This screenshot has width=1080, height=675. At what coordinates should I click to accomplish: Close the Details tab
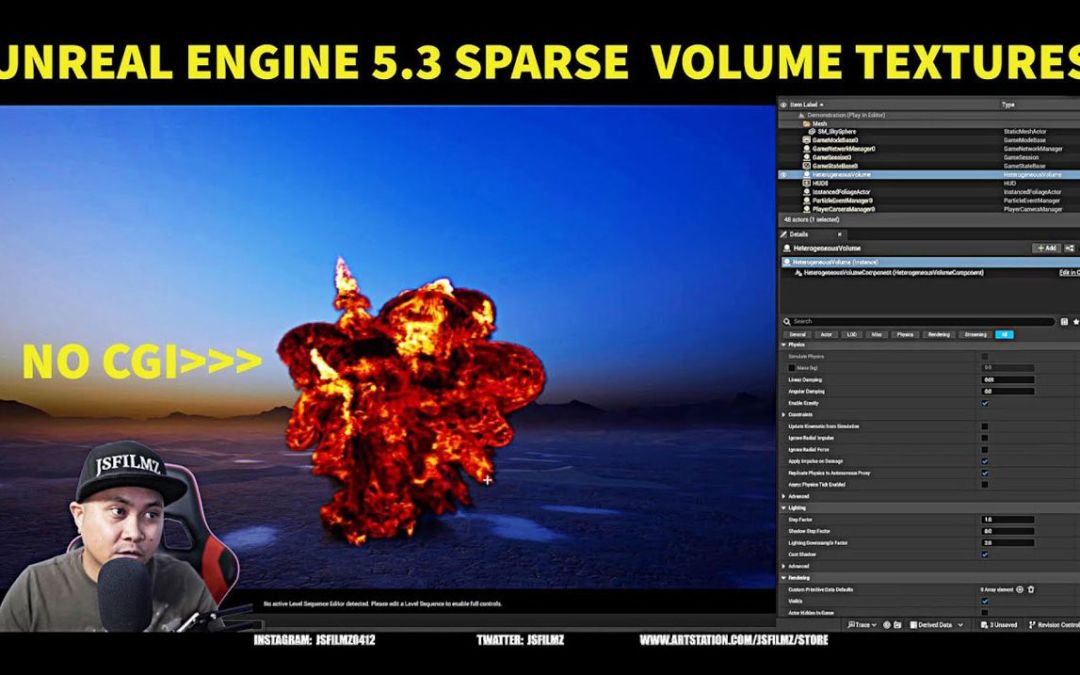pyautogui.click(x=839, y=235)
